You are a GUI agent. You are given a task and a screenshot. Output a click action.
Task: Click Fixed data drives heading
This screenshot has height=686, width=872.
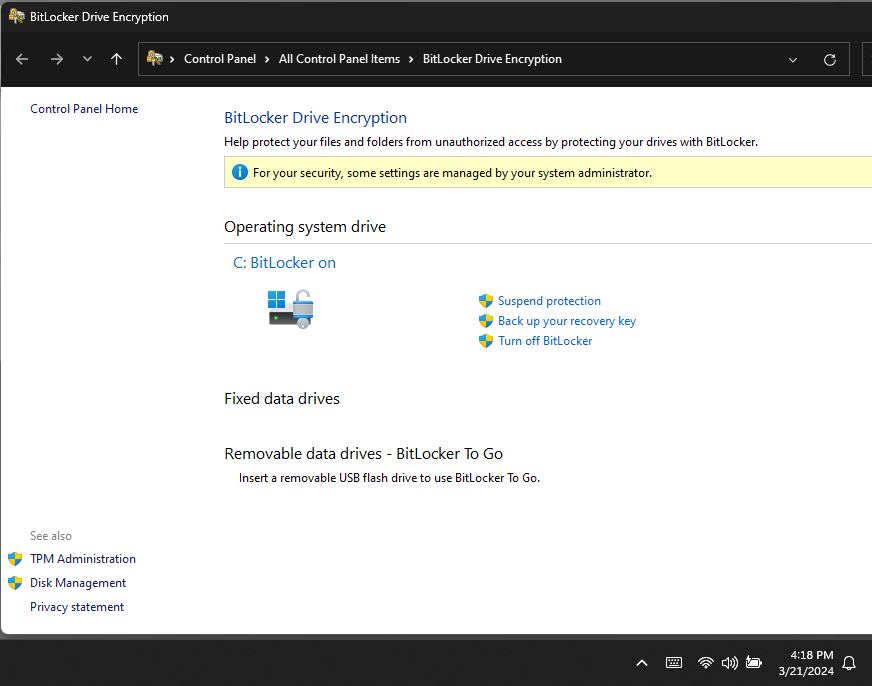tap(281, 399)
